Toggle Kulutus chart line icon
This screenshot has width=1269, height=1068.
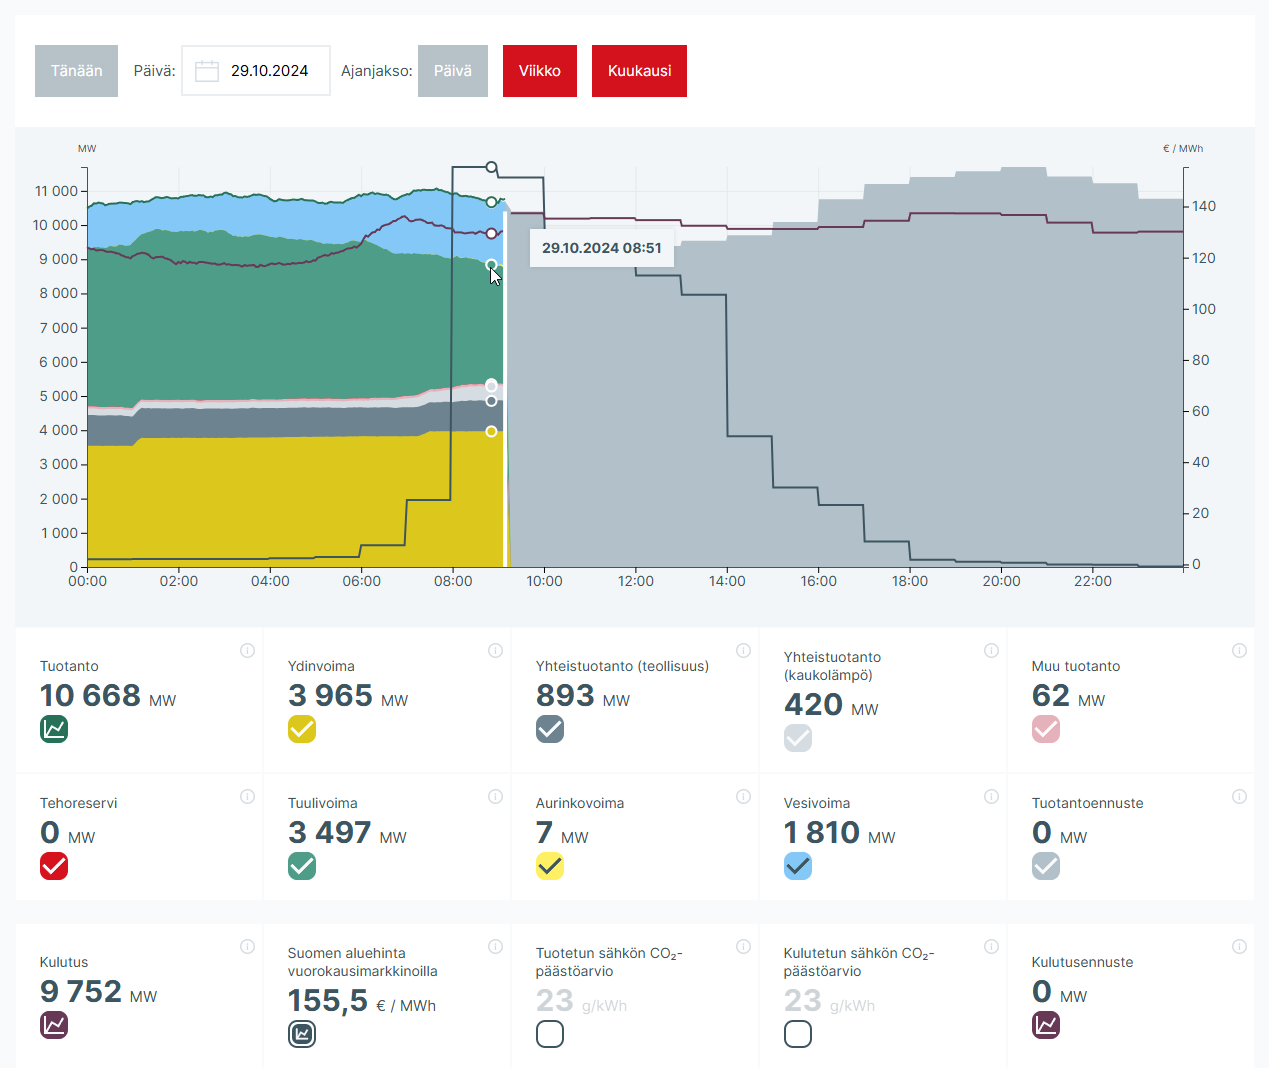(54, 1025)
